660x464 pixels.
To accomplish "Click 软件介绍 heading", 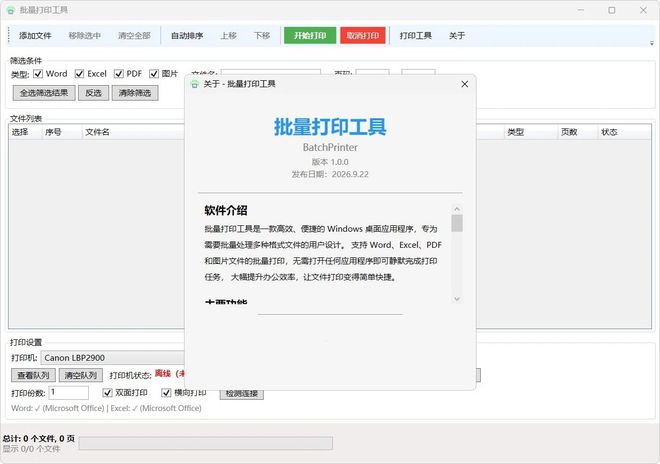I will 226,211.
